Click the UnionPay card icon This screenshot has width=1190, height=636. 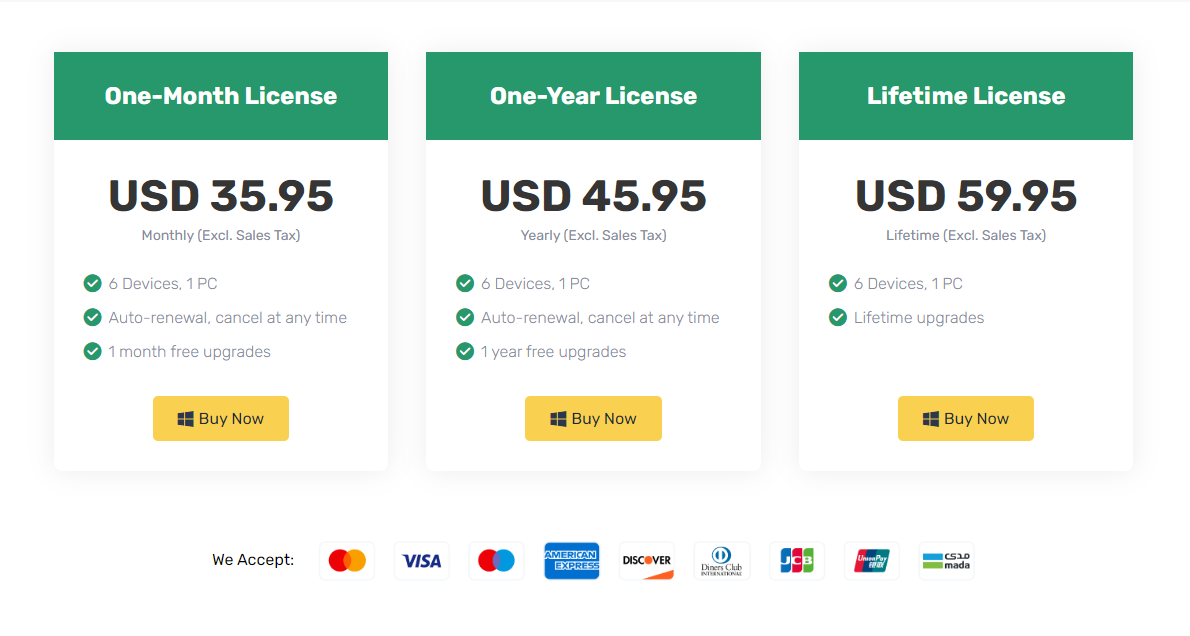871,561
